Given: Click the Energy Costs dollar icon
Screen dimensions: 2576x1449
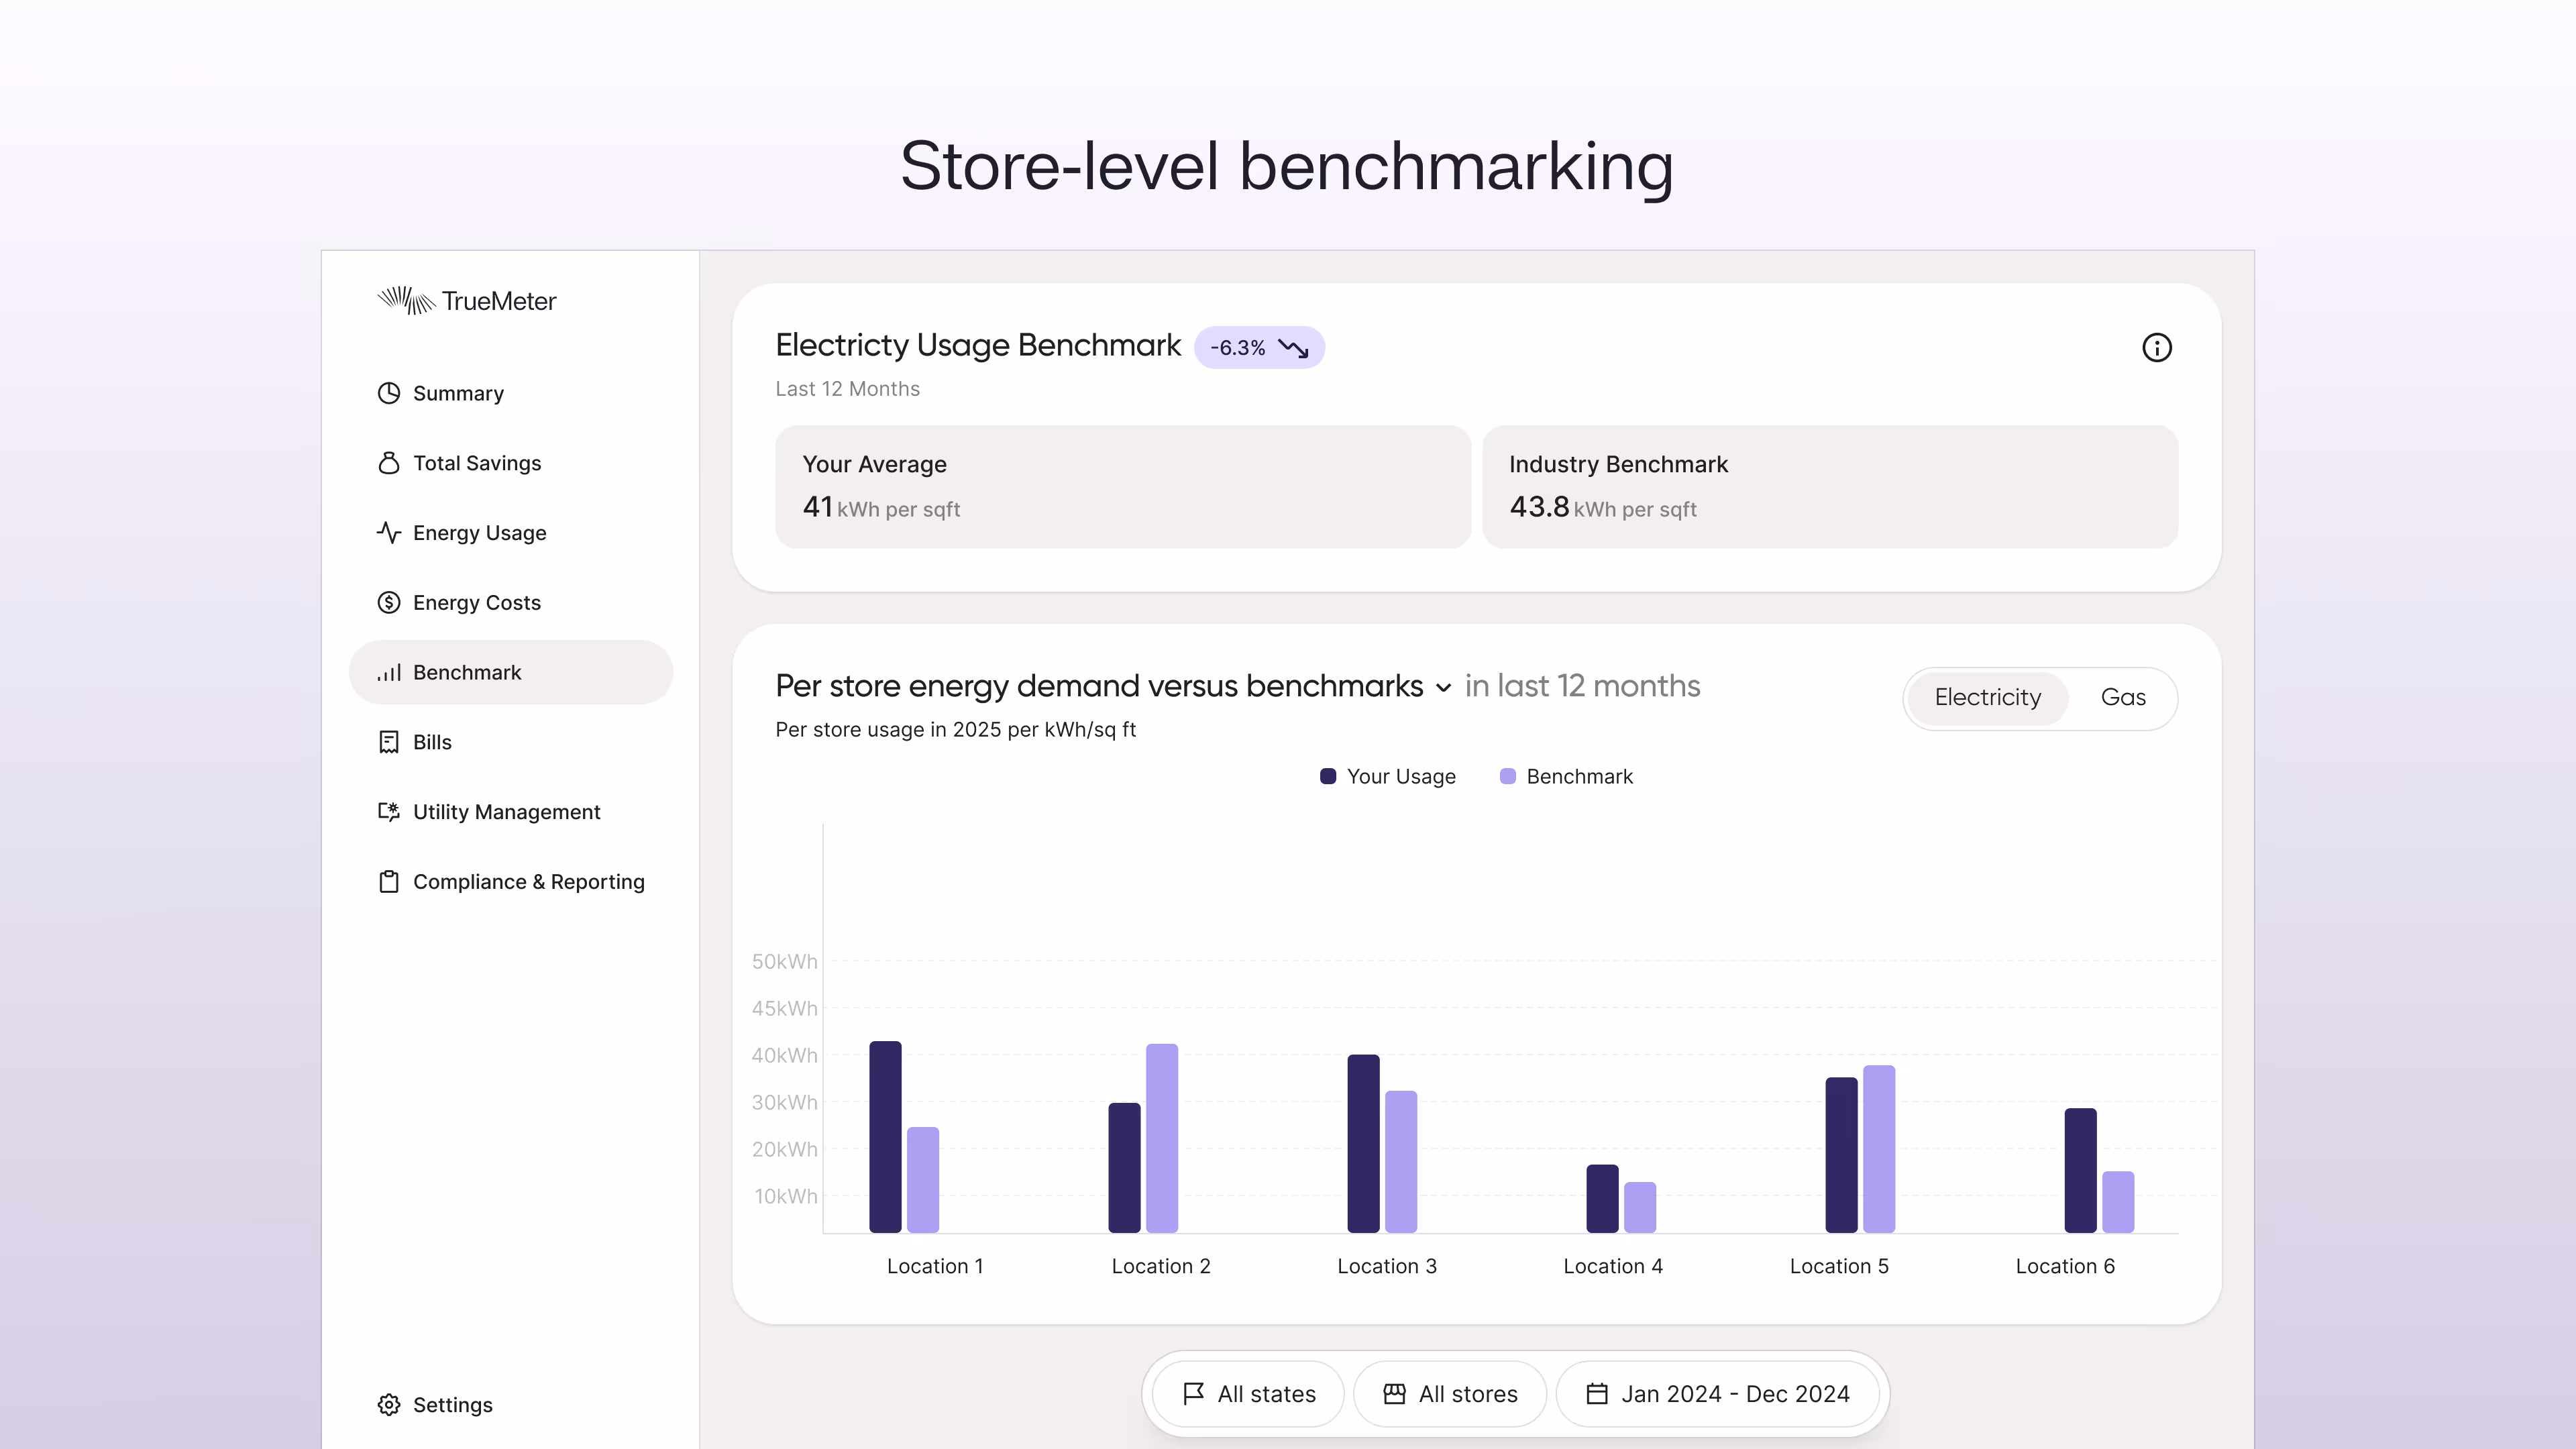Looking at the screenshot, I should click(x=389, y=602).
